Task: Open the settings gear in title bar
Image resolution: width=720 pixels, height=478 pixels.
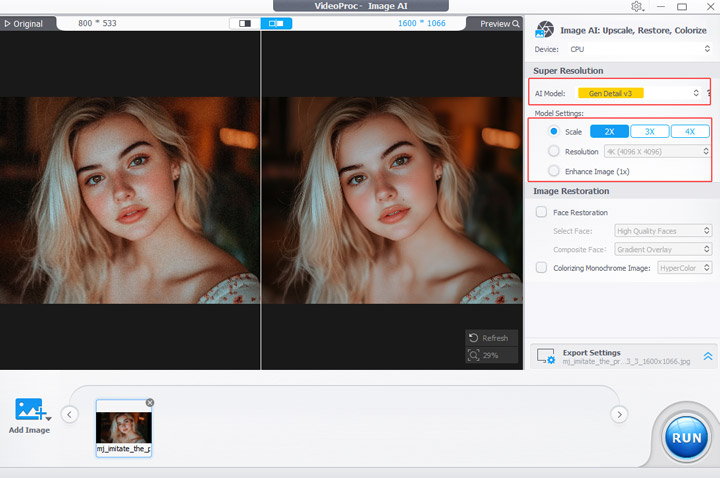Action: point(637,6)
